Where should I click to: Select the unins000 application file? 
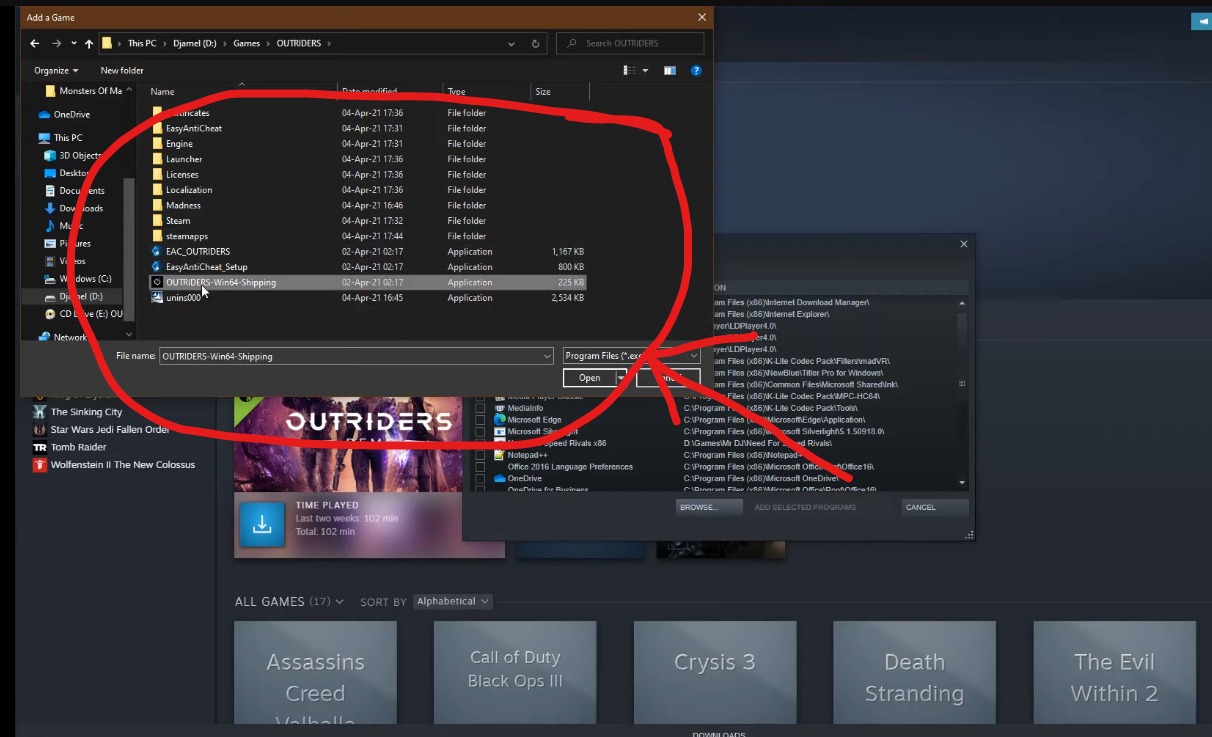click(183, 298)
